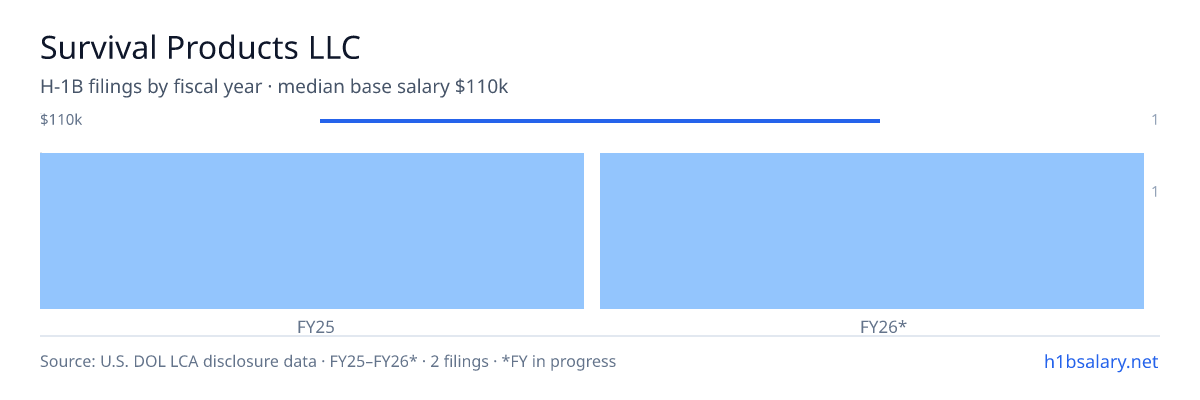Click the lower right axis value 1
The image size is (1200, 400).
point(1155,191)
